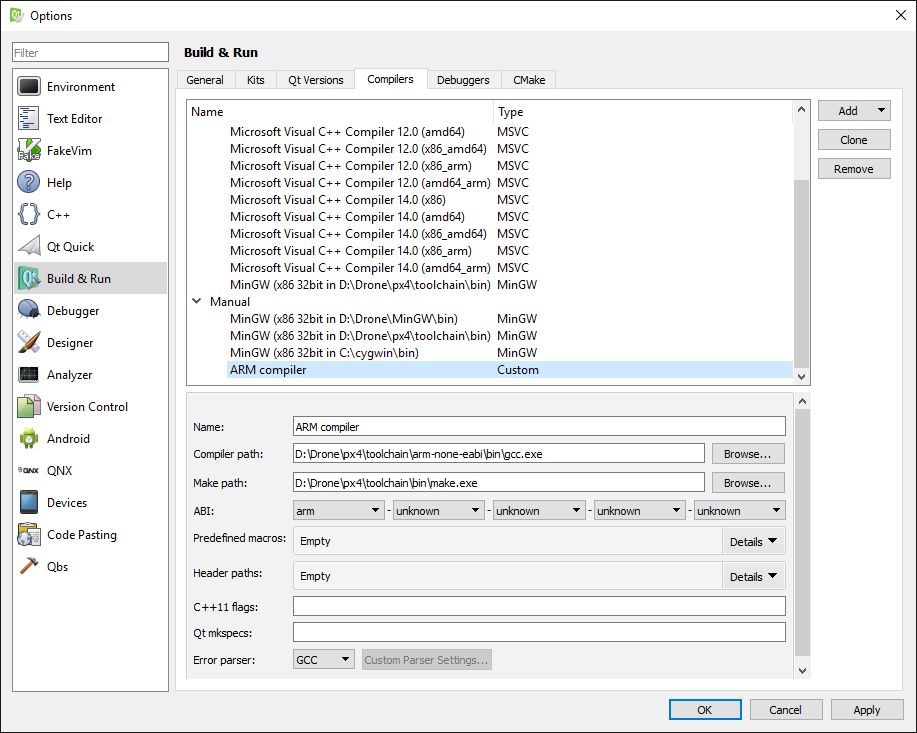Select the Code Pasting icon
The height and width of the screenshot is (733, 917).
point(29,535)
